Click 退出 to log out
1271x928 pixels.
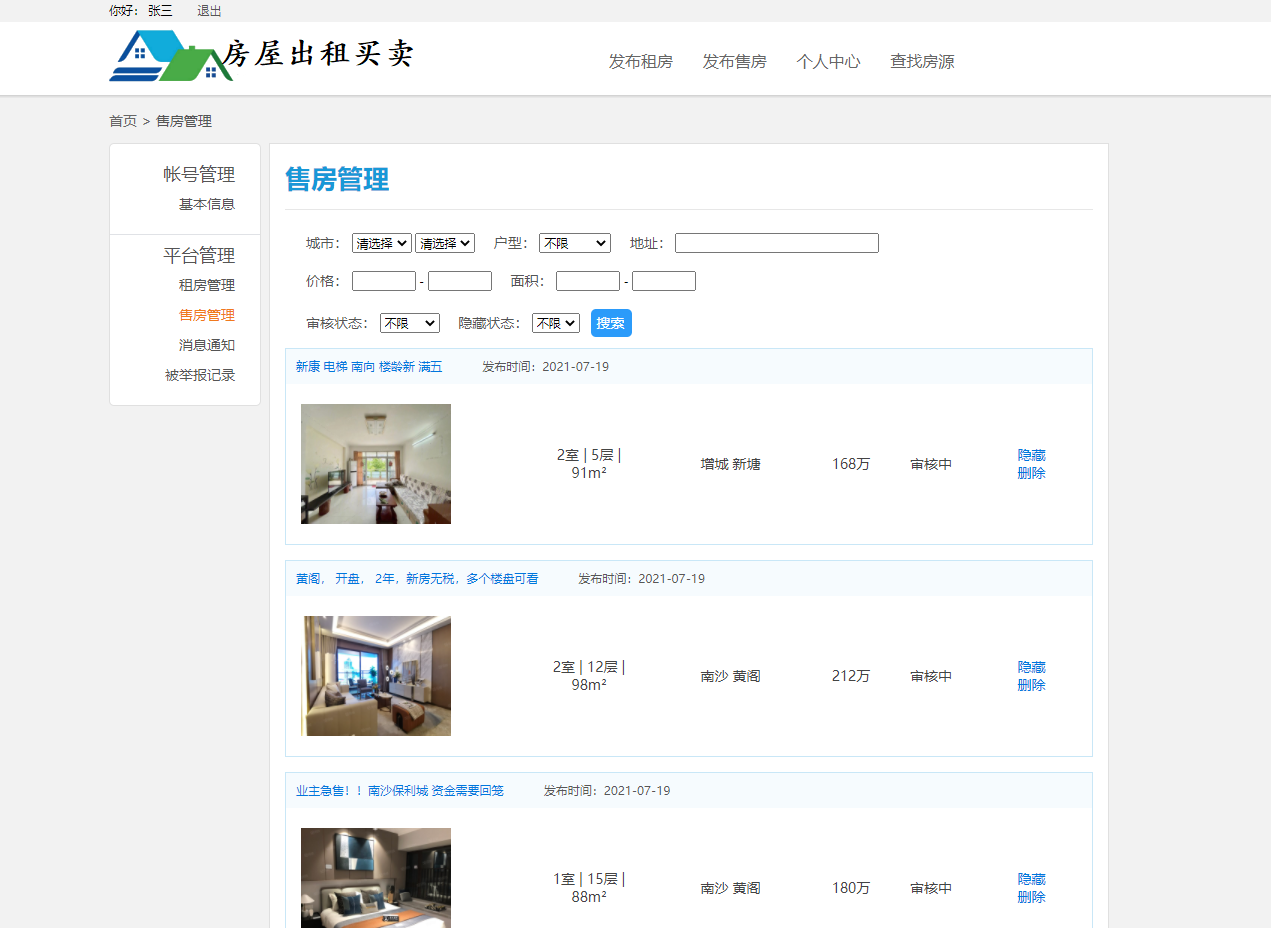point(209,11)
